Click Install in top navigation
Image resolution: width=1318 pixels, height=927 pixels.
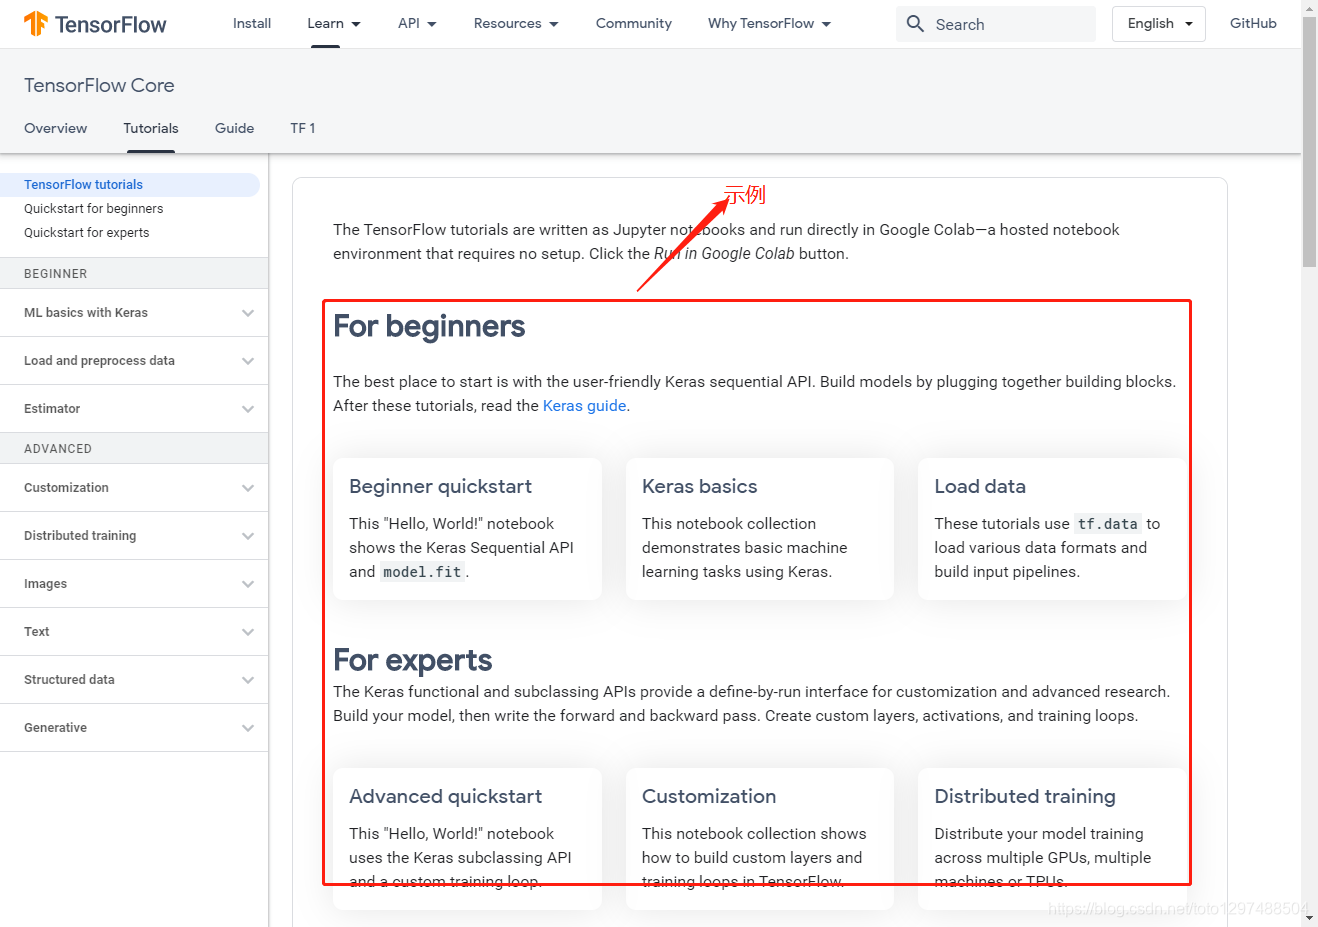tap(252, 23)
